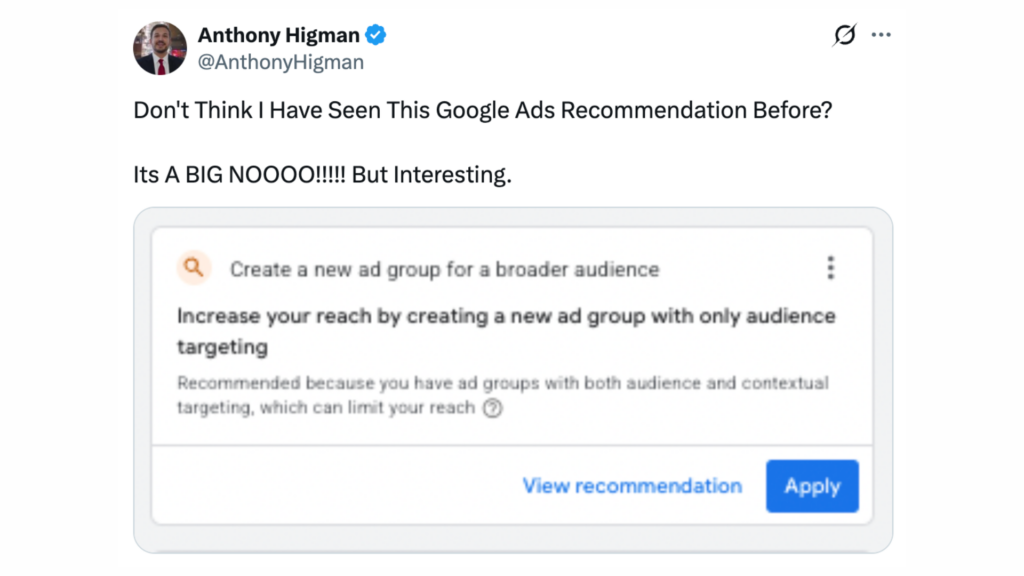Click the orange search magnifier icon

coord(193,268)
